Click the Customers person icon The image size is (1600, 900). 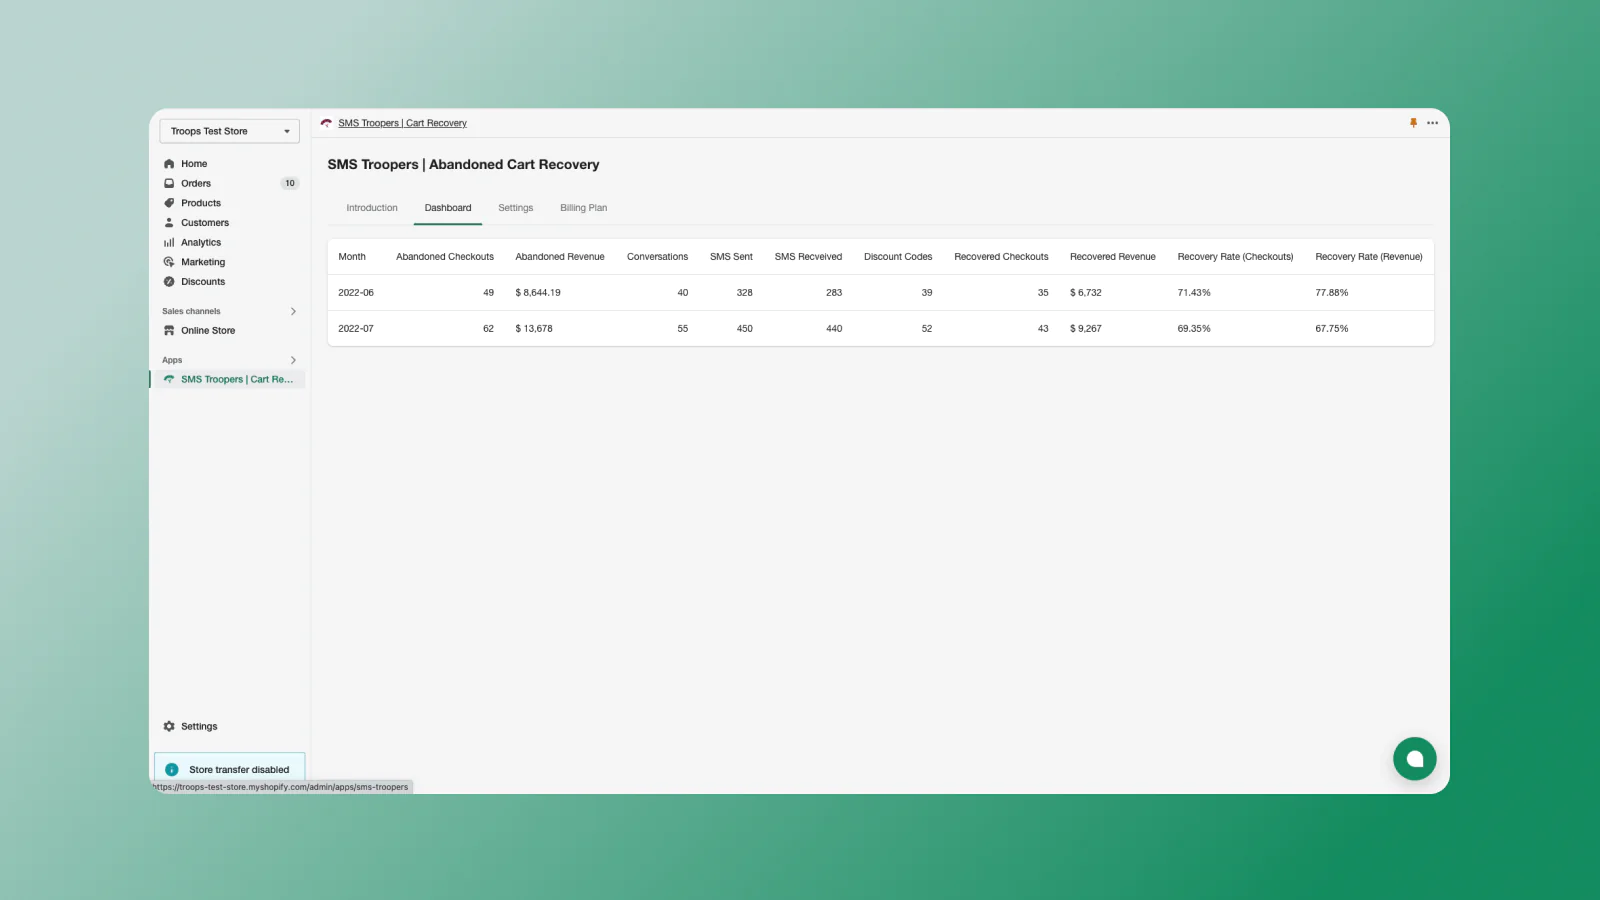[169, 223]
